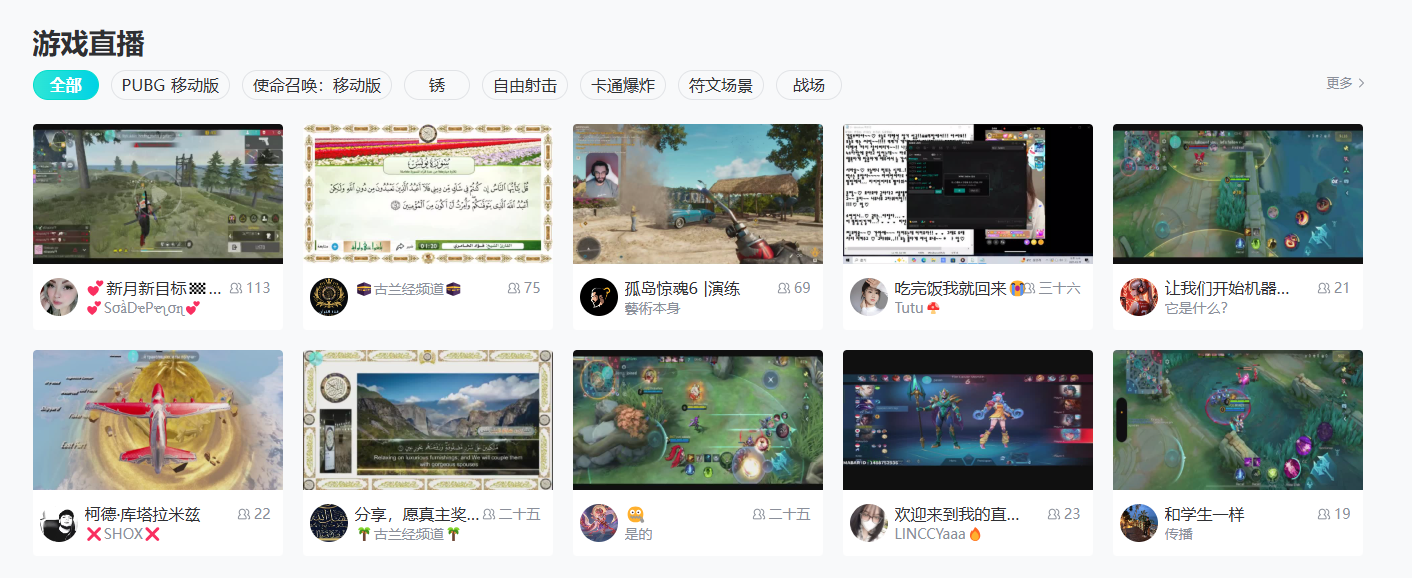
Task: Click the 19 viewer count
Action: tap(1334, 514)
